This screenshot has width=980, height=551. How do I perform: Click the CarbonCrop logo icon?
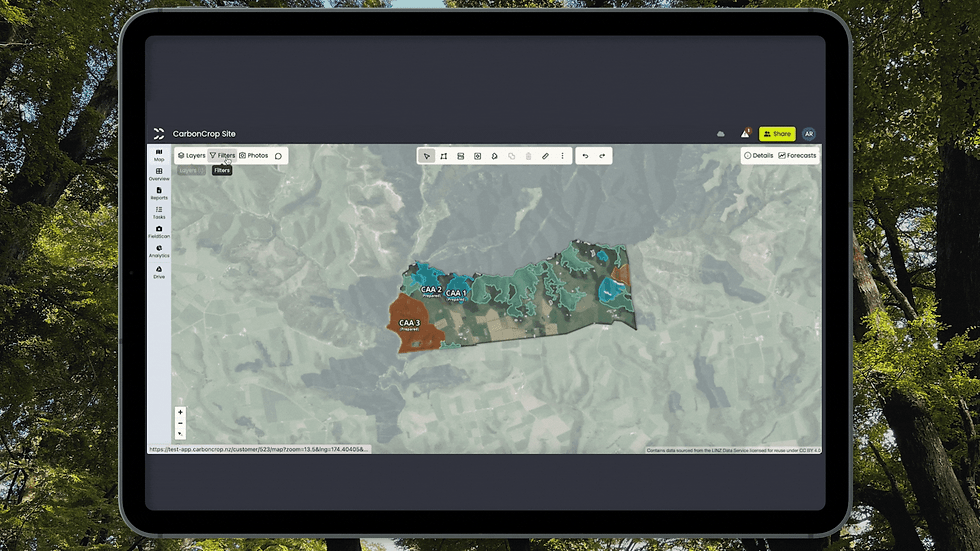159,134
